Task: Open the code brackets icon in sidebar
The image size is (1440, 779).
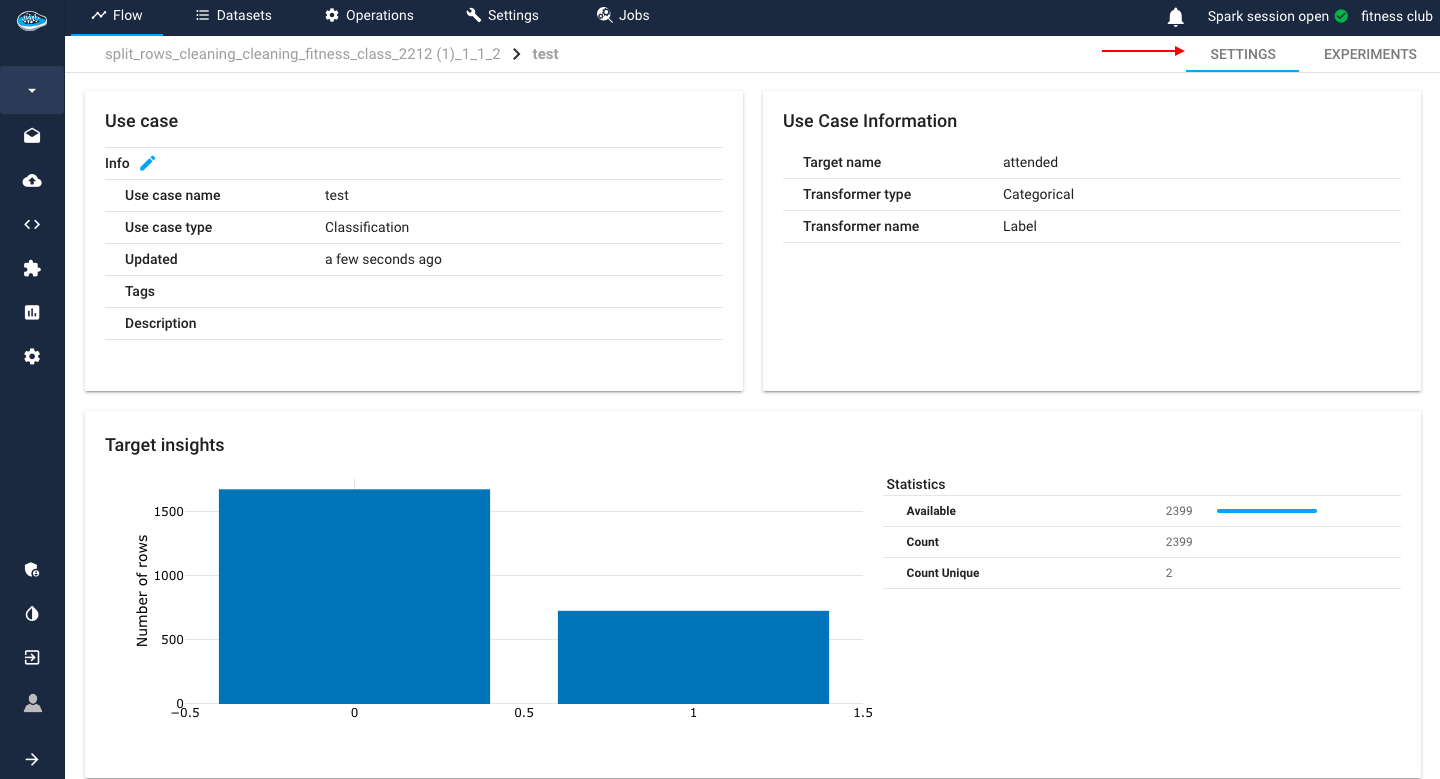Action: tap(32, 224)
